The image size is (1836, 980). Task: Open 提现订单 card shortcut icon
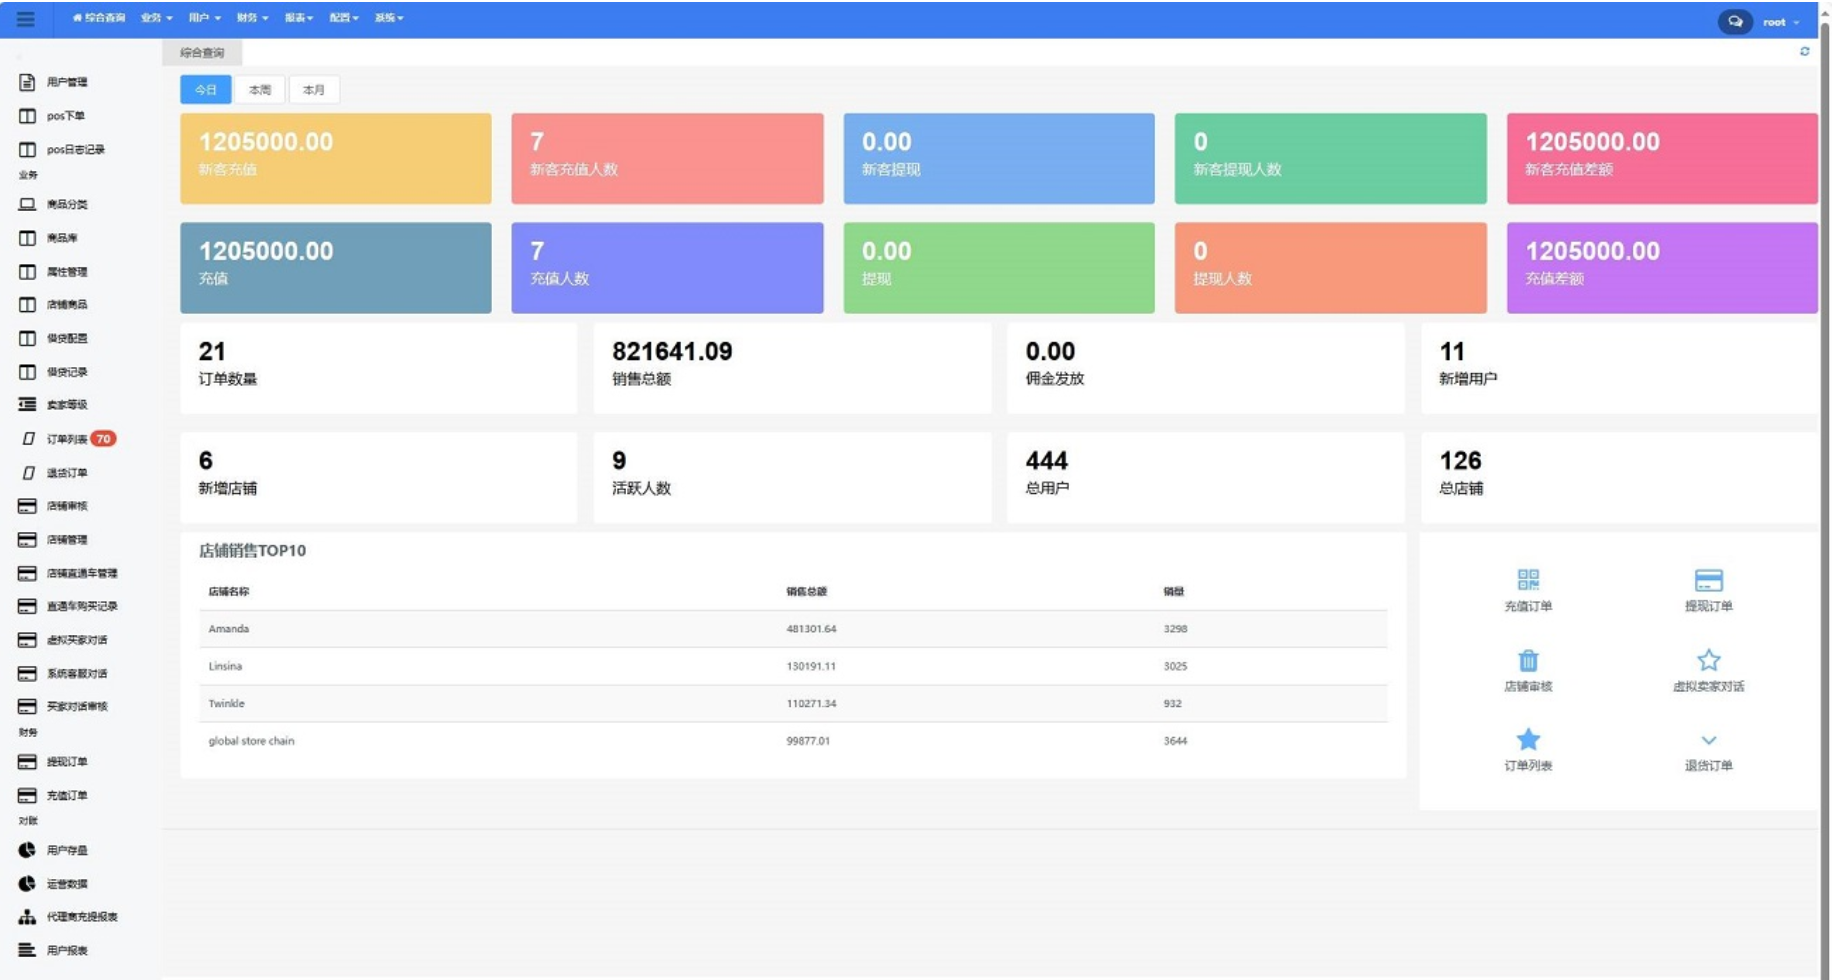click(1708, 580)
